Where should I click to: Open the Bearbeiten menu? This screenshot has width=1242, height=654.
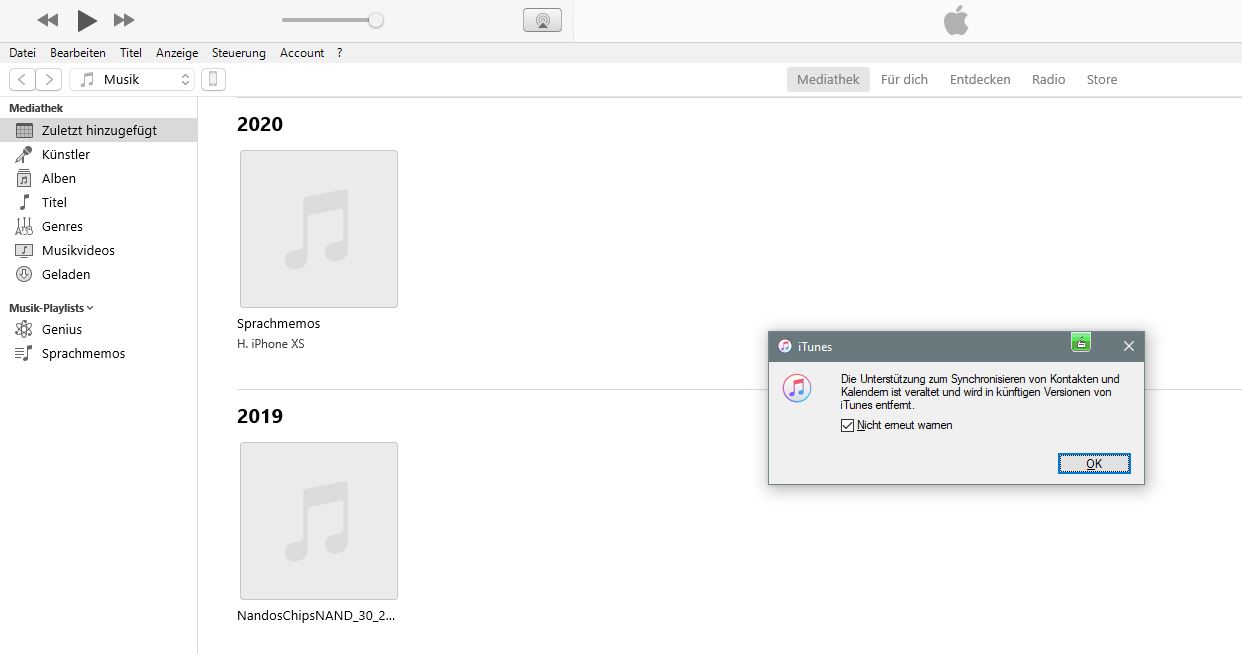pos(78,53)
